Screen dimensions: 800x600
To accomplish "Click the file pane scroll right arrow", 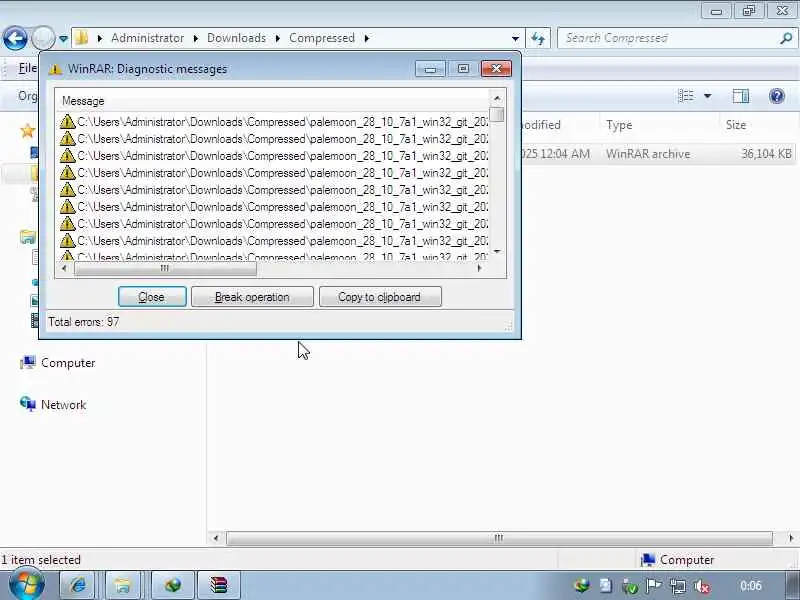I will [x=791, y=538].
